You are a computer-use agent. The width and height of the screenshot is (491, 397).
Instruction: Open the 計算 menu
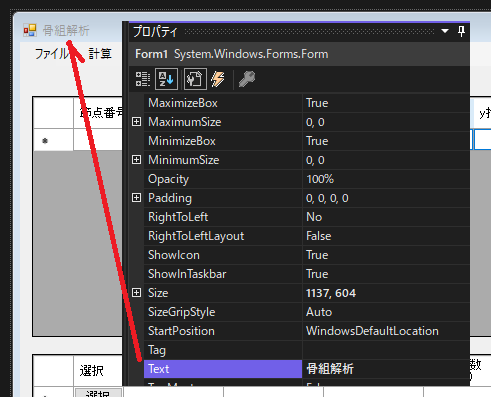click(x=100, y=54)
